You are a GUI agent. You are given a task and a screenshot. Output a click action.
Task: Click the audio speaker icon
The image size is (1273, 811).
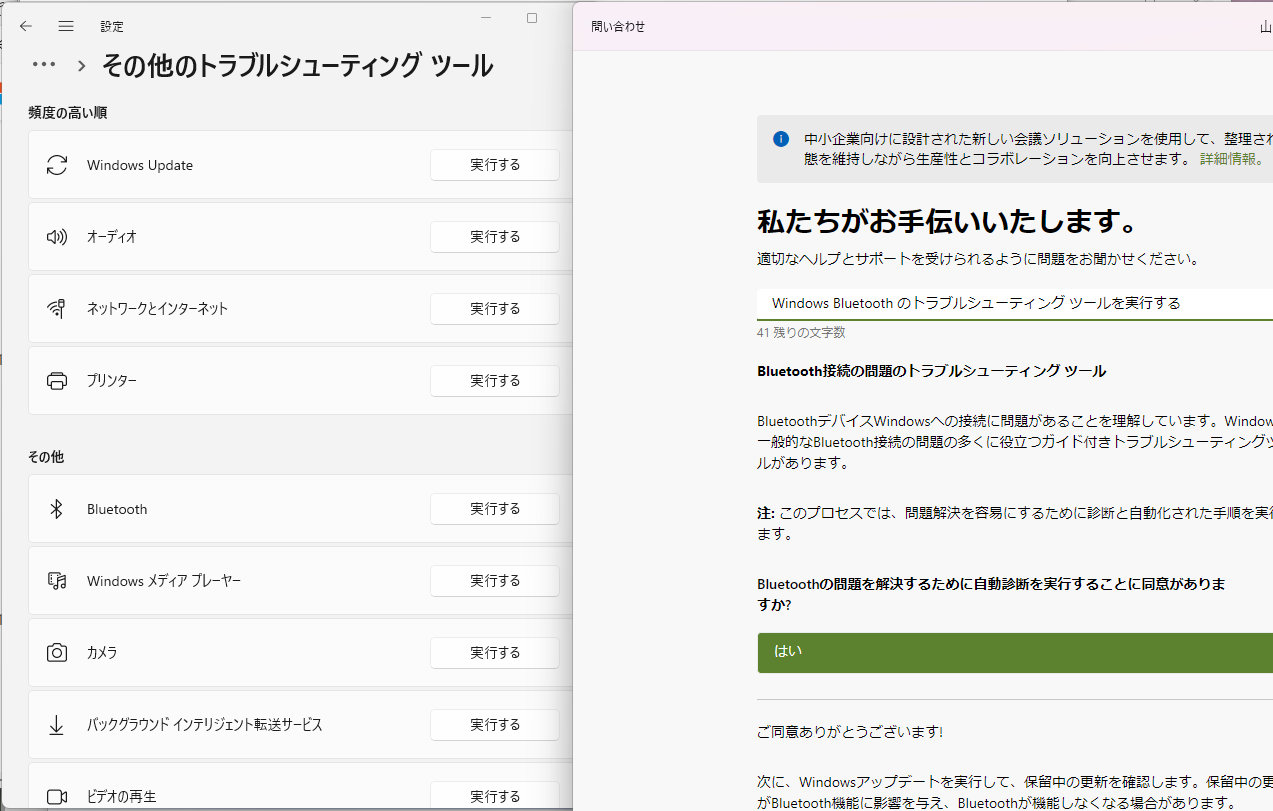56,237
